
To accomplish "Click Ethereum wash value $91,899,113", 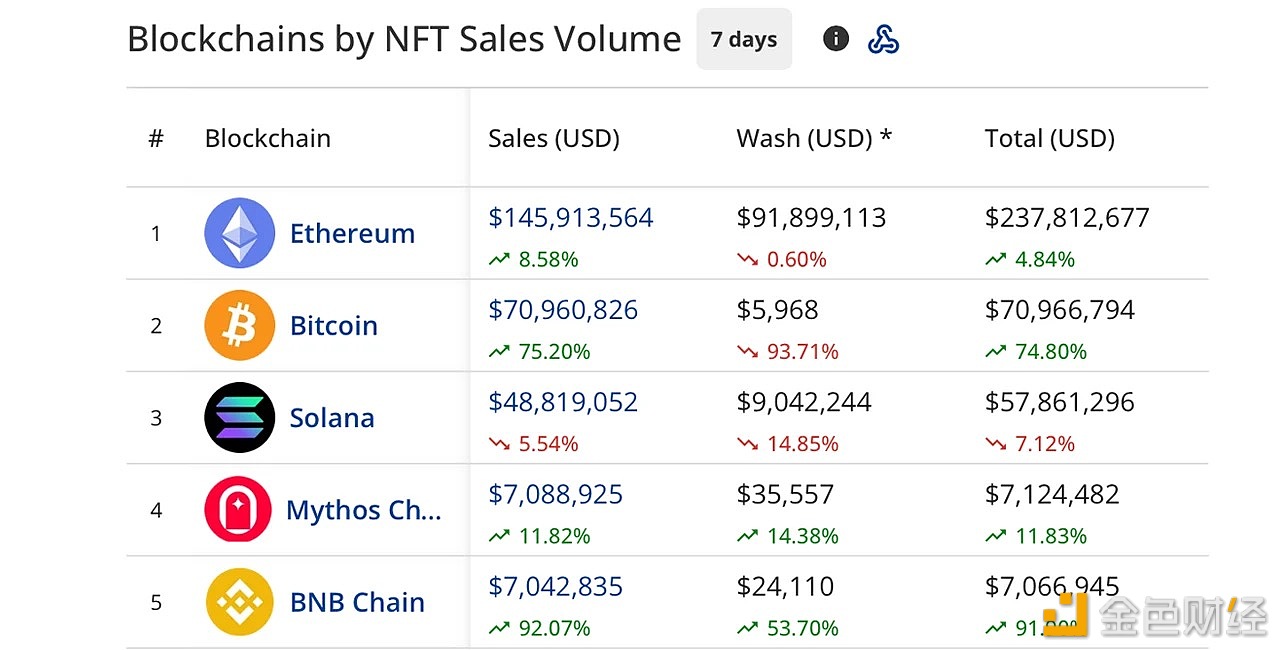I will point(811,218).
